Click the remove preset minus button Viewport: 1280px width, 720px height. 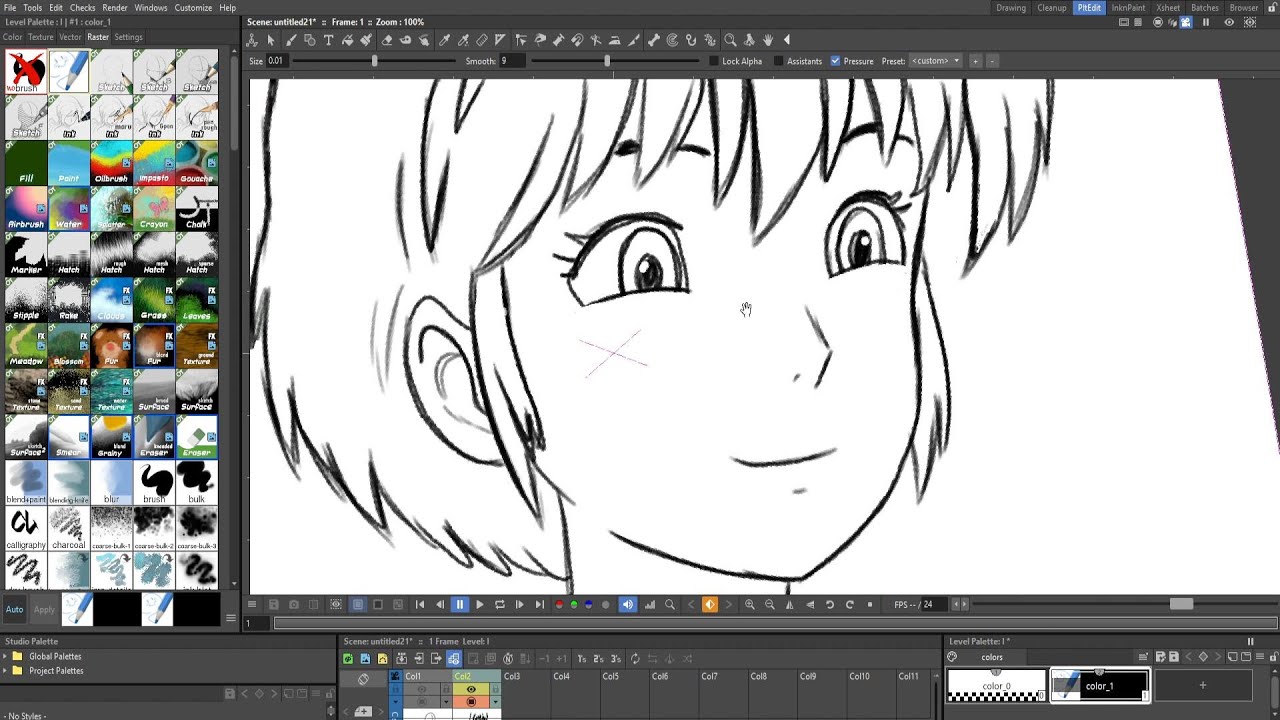[x=992, y=61]
